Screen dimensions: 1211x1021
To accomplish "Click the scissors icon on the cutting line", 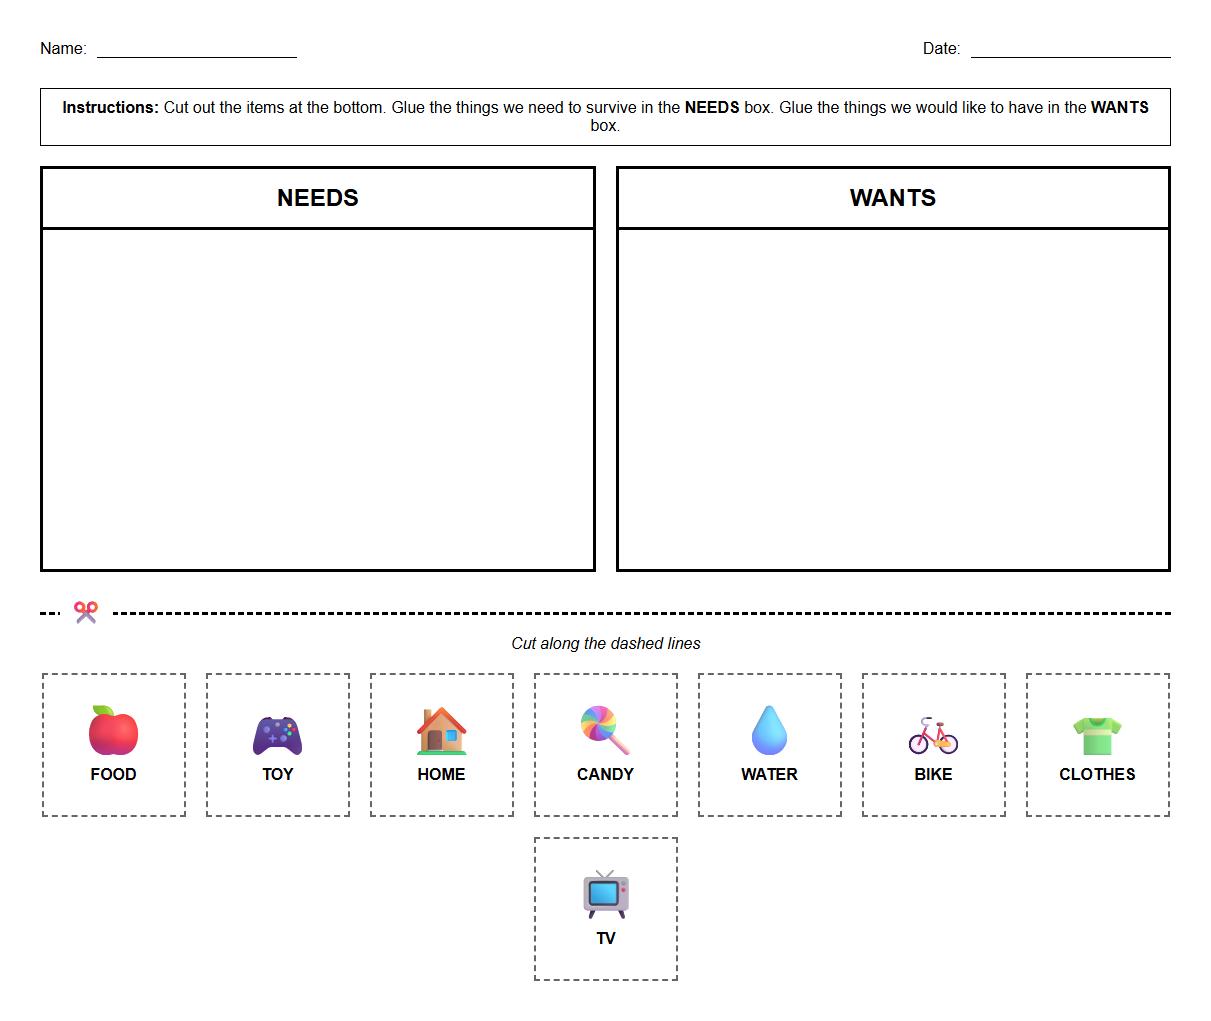I will tap(85, 610).
